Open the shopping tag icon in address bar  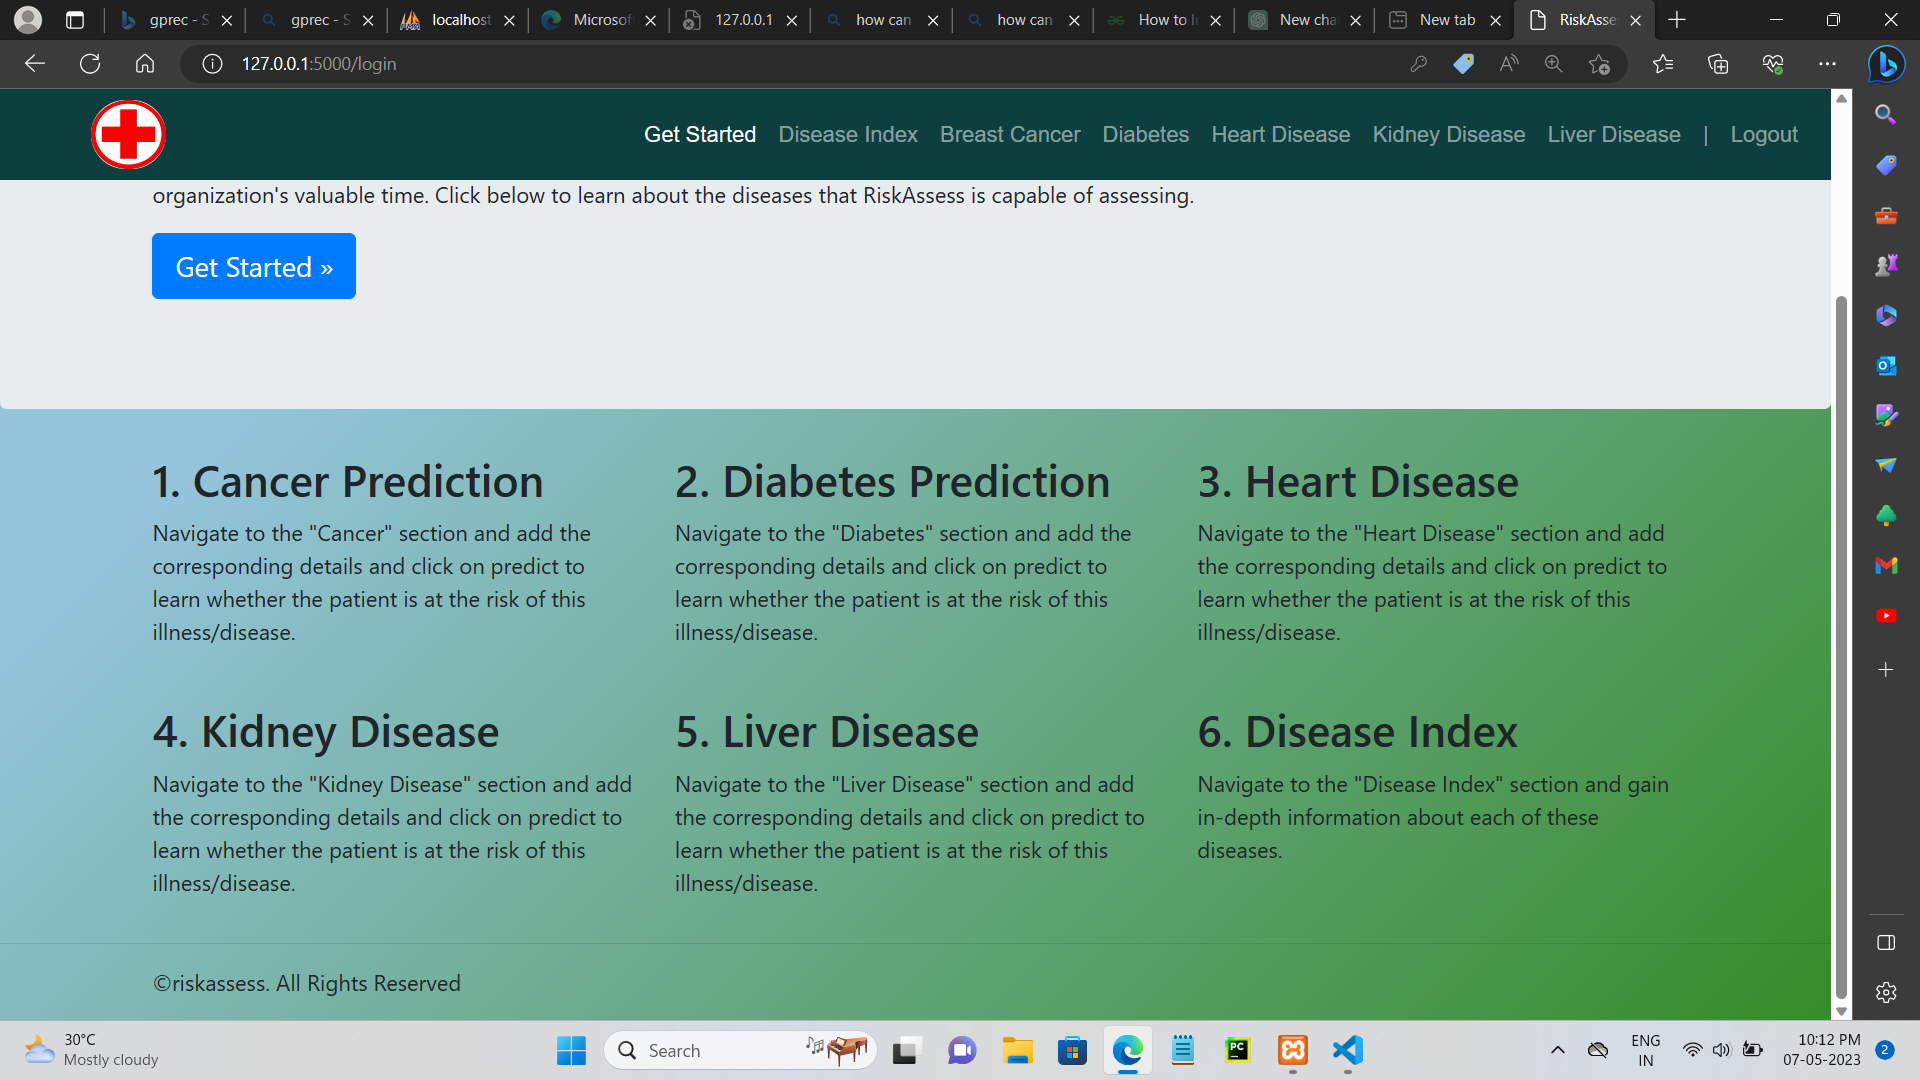pyautogui.click(x=1463, y=64)
